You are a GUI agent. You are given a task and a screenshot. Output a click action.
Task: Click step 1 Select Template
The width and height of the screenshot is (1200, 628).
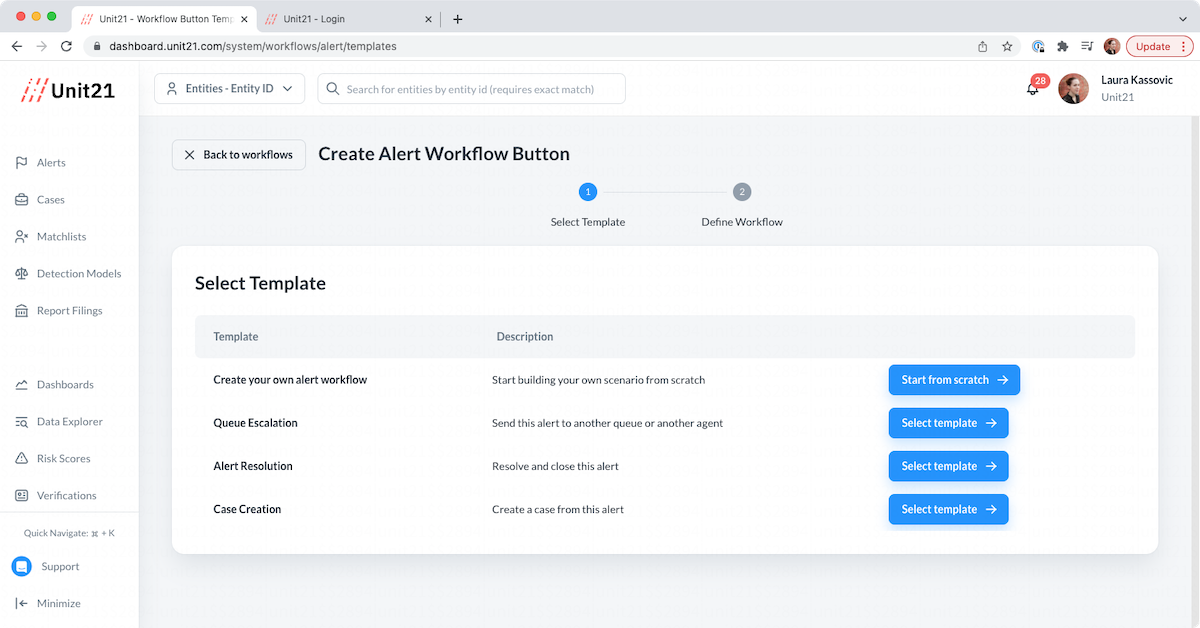[x=588, y=192]
